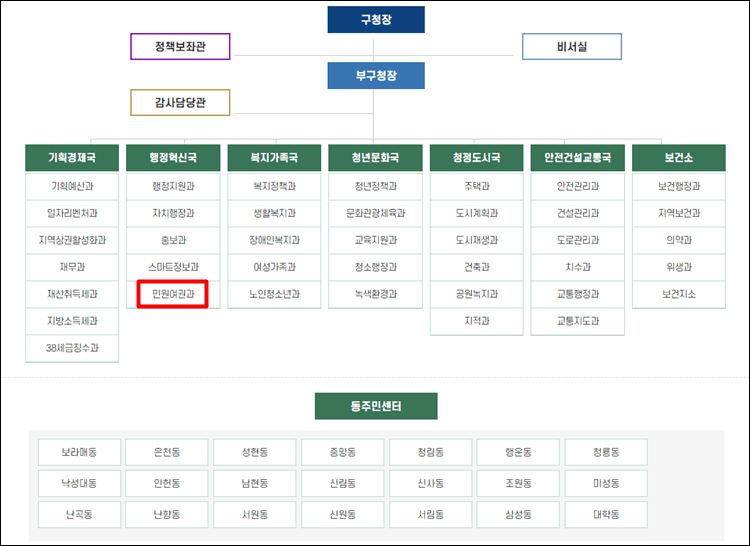Screen dimensions: 750x546
Task: Select the 대학동 community center
Action: tap(606, 514)
